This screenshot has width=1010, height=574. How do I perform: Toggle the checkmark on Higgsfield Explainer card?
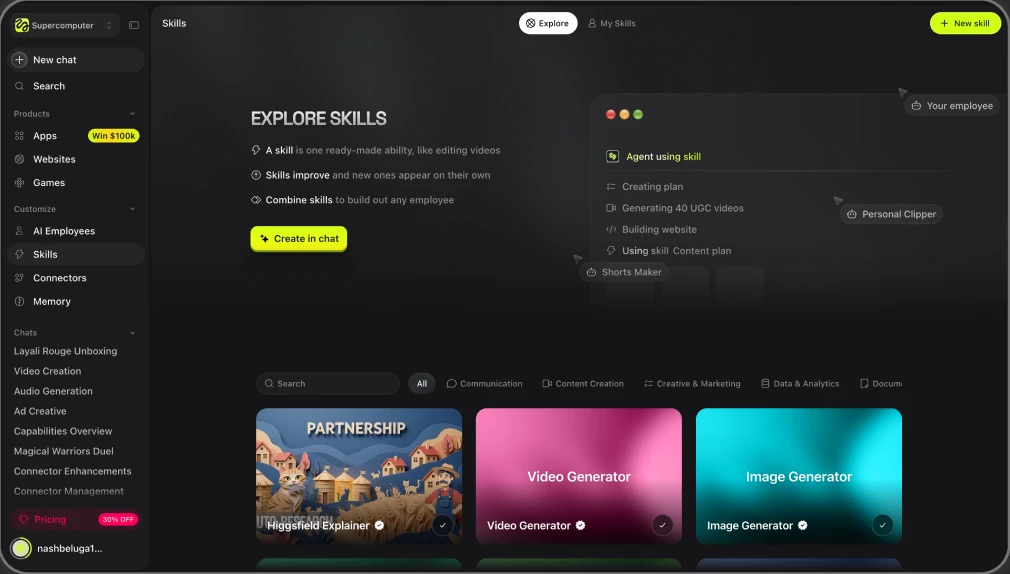click(443, 525)
